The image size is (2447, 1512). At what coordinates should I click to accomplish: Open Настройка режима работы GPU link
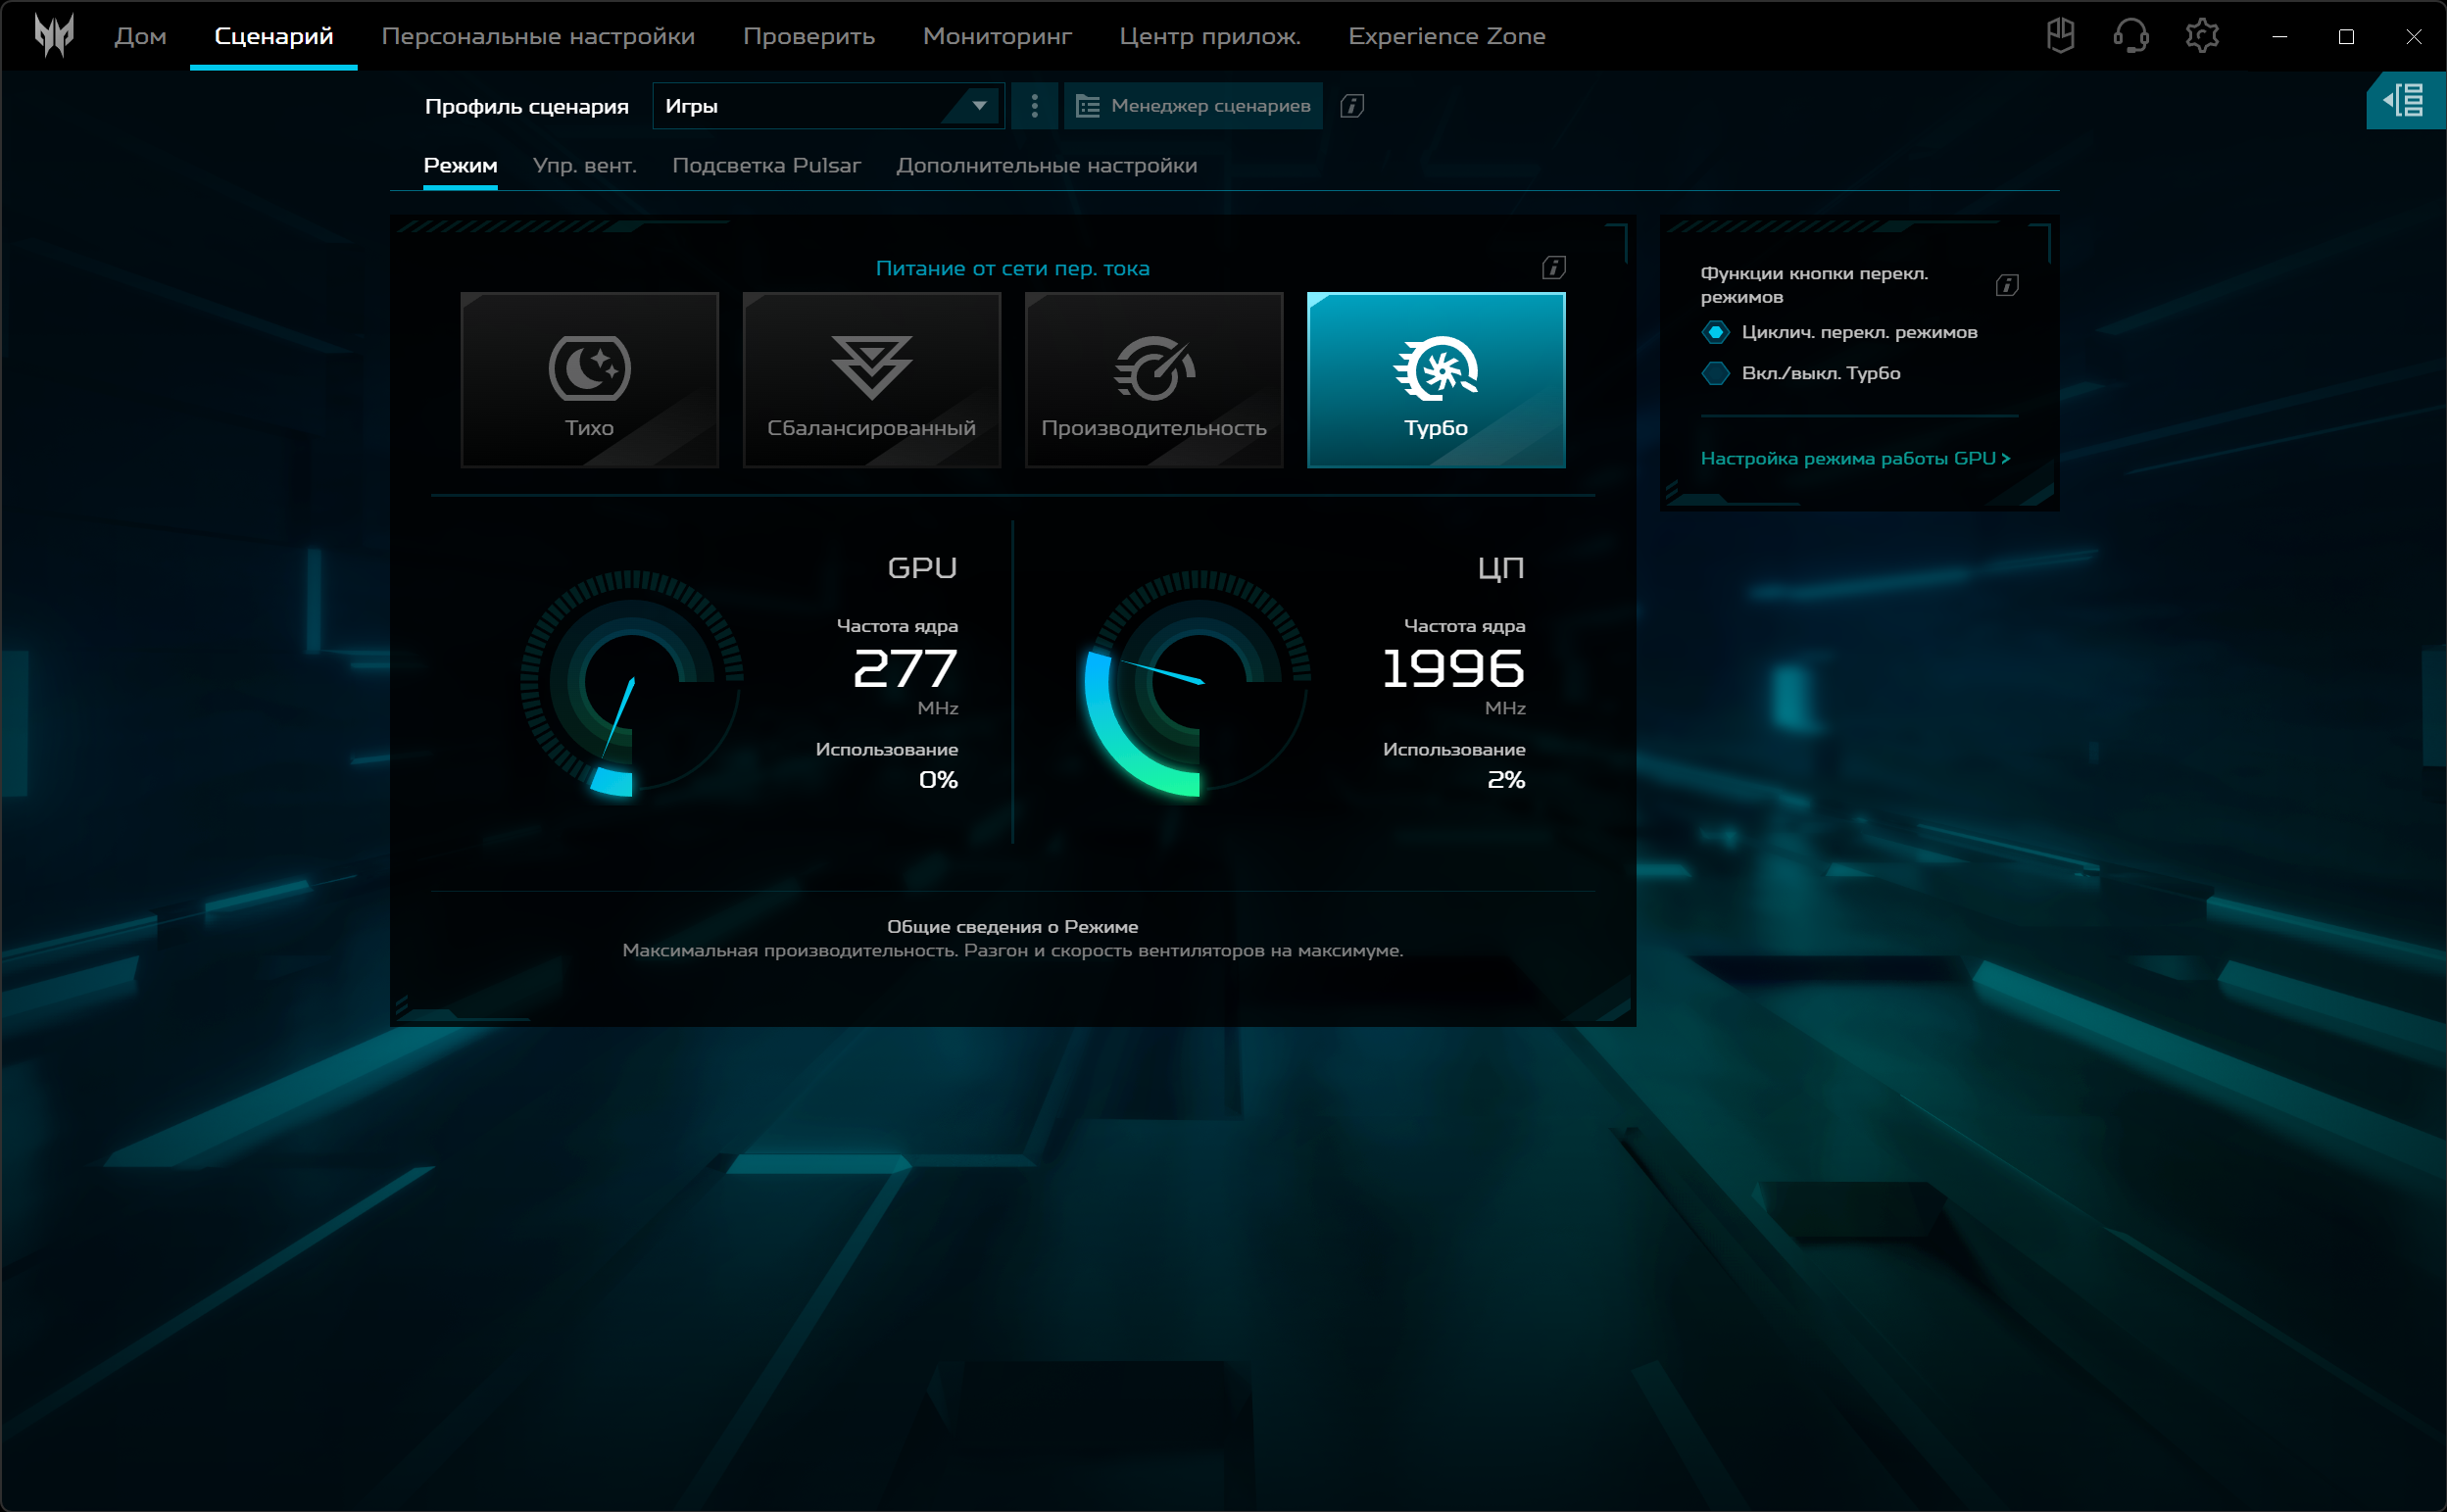click(1854, 458)
